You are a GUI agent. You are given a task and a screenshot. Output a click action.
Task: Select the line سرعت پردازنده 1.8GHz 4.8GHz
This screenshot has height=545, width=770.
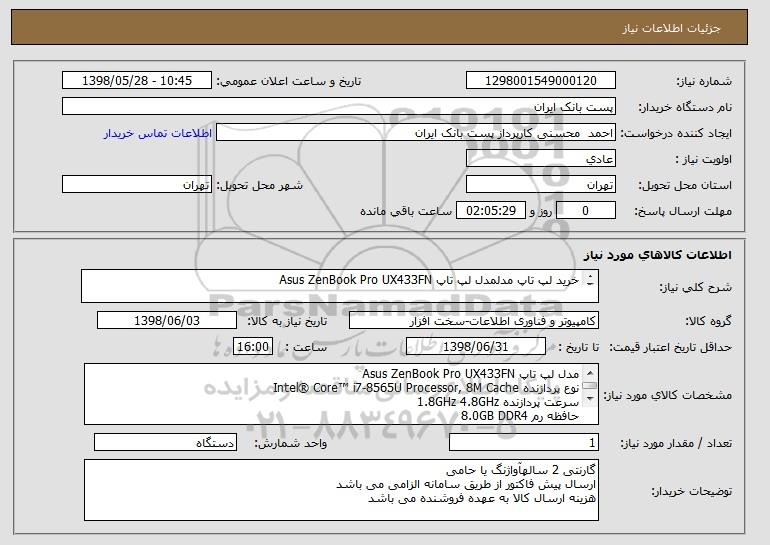pos(498,402)
